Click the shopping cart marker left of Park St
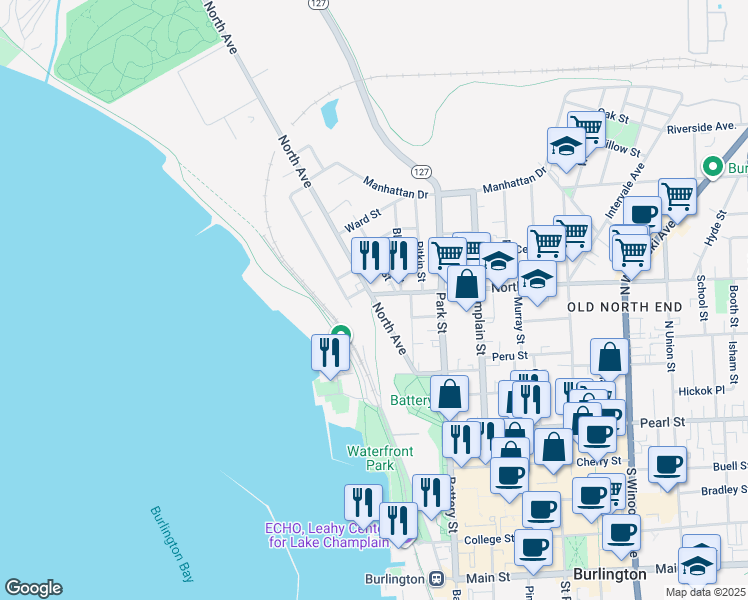 (447, 257)
